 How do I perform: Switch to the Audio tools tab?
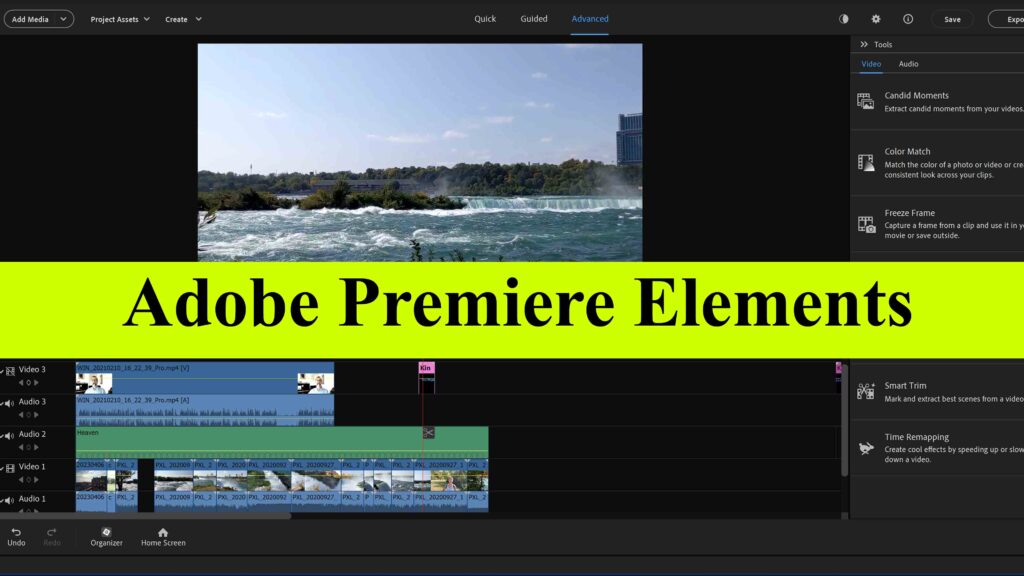(x=908, y=64)
